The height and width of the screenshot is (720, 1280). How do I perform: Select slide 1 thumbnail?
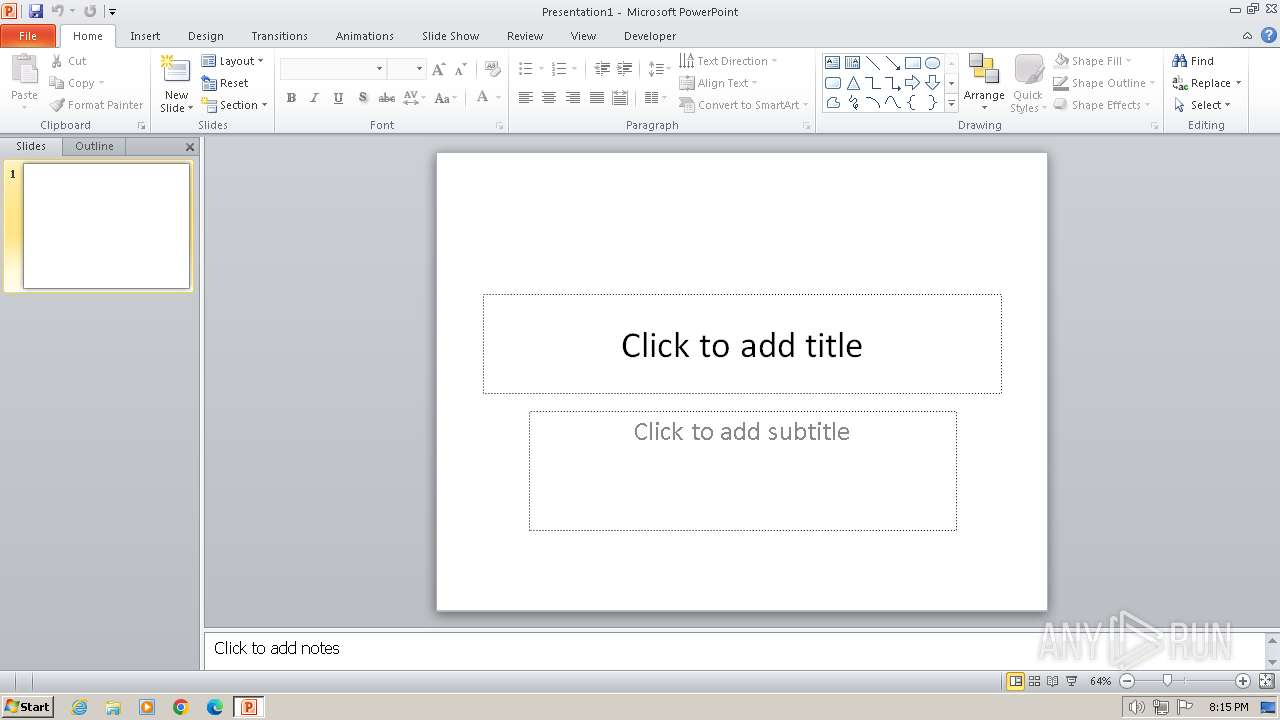coord(106,226)
